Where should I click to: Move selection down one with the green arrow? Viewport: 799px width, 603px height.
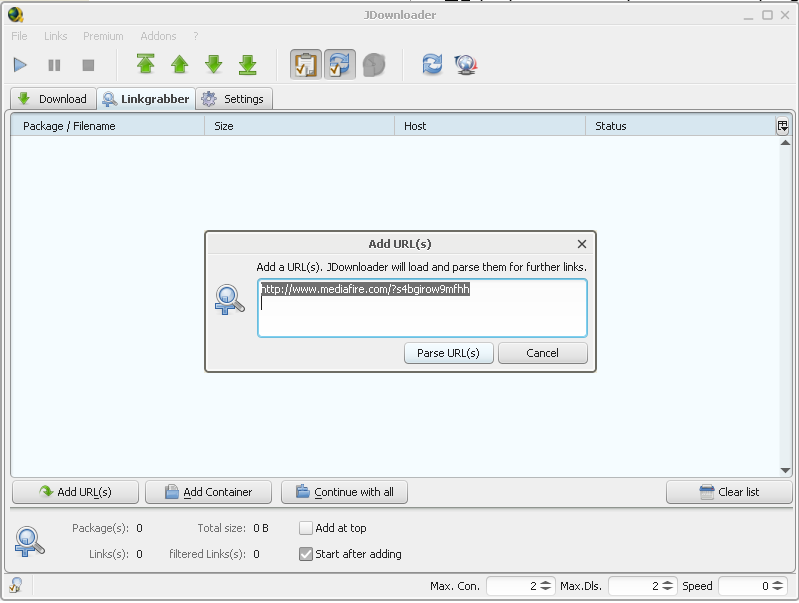click(x=214, y=64)
